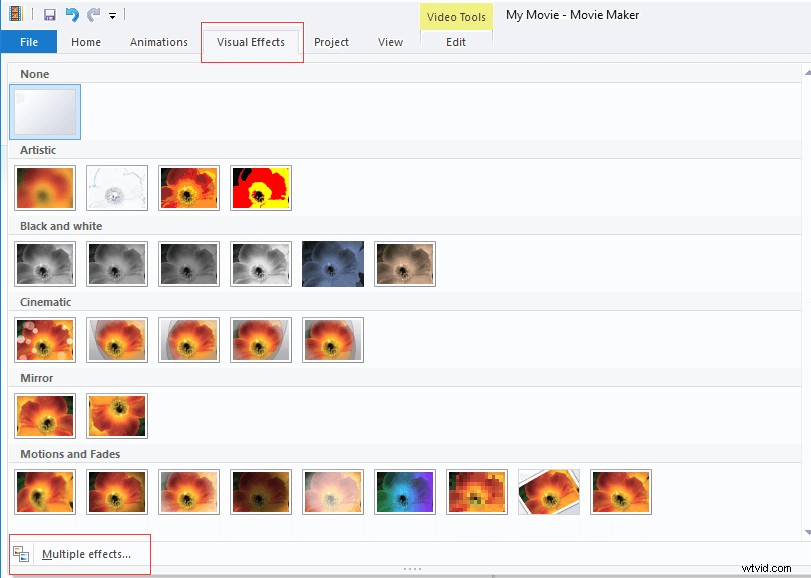This screenshot has width=811, height=578.
Task: Apply the first Black and white effect
Action: [44, 263]
